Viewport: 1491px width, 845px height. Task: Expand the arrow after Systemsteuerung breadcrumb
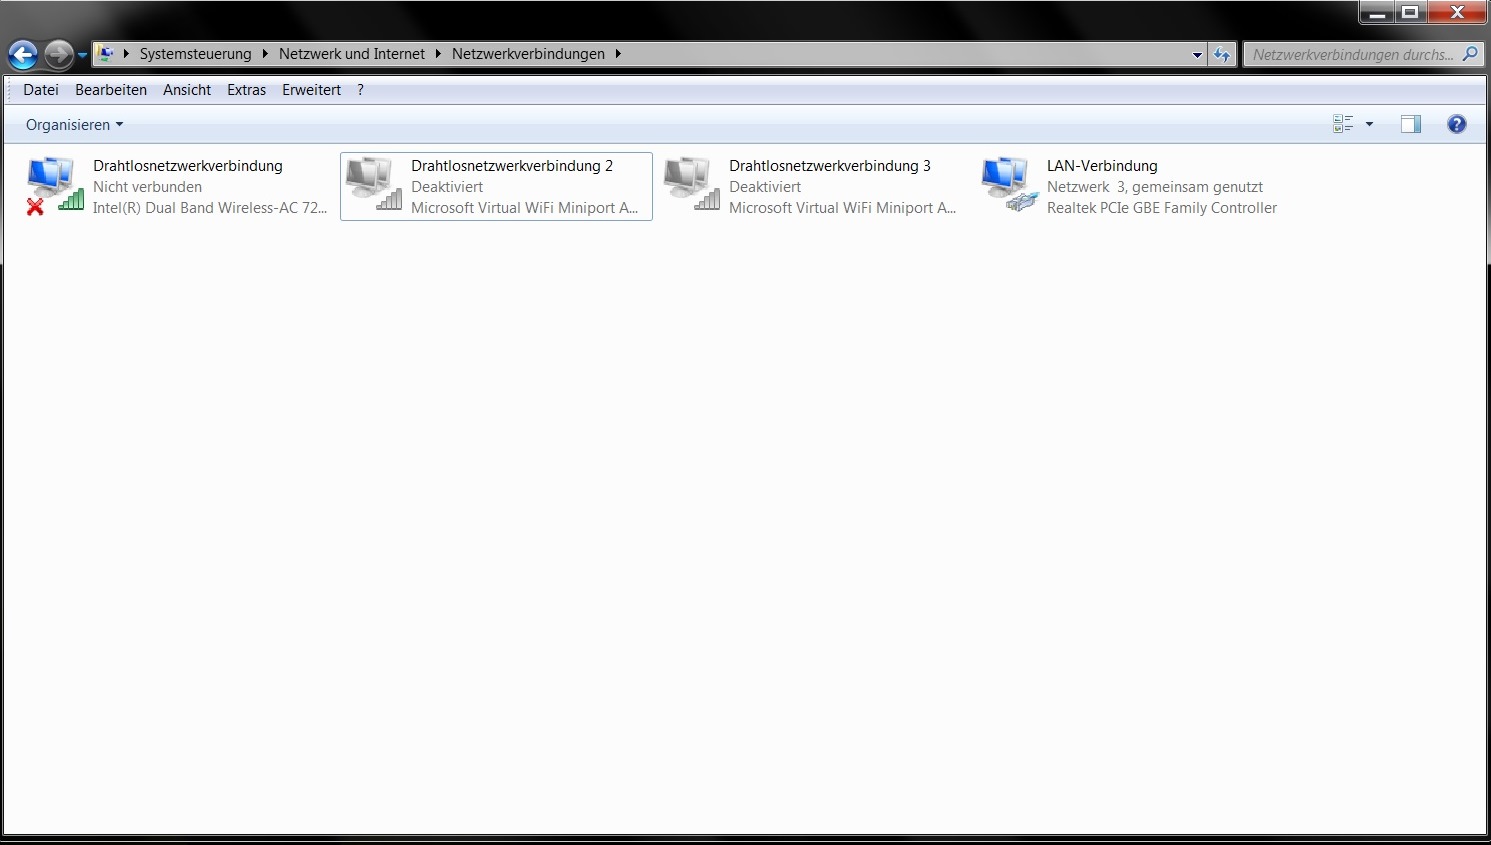[x=265, y=54]
